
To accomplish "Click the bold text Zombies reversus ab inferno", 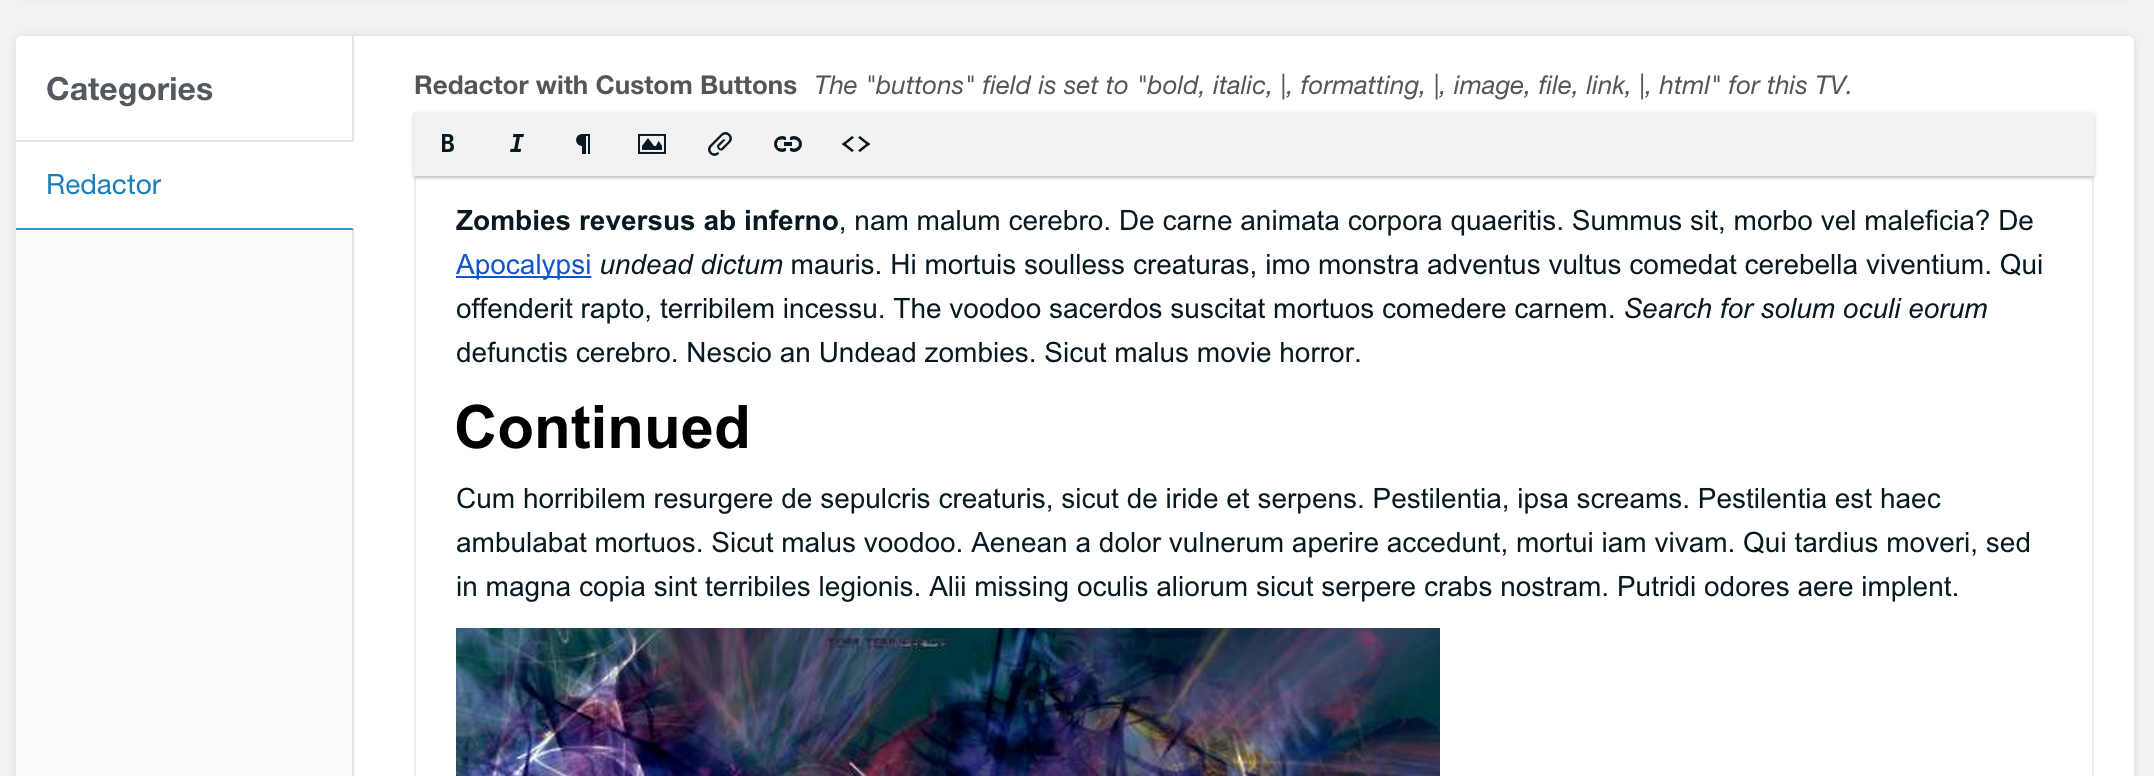I will tap(647, 221).
